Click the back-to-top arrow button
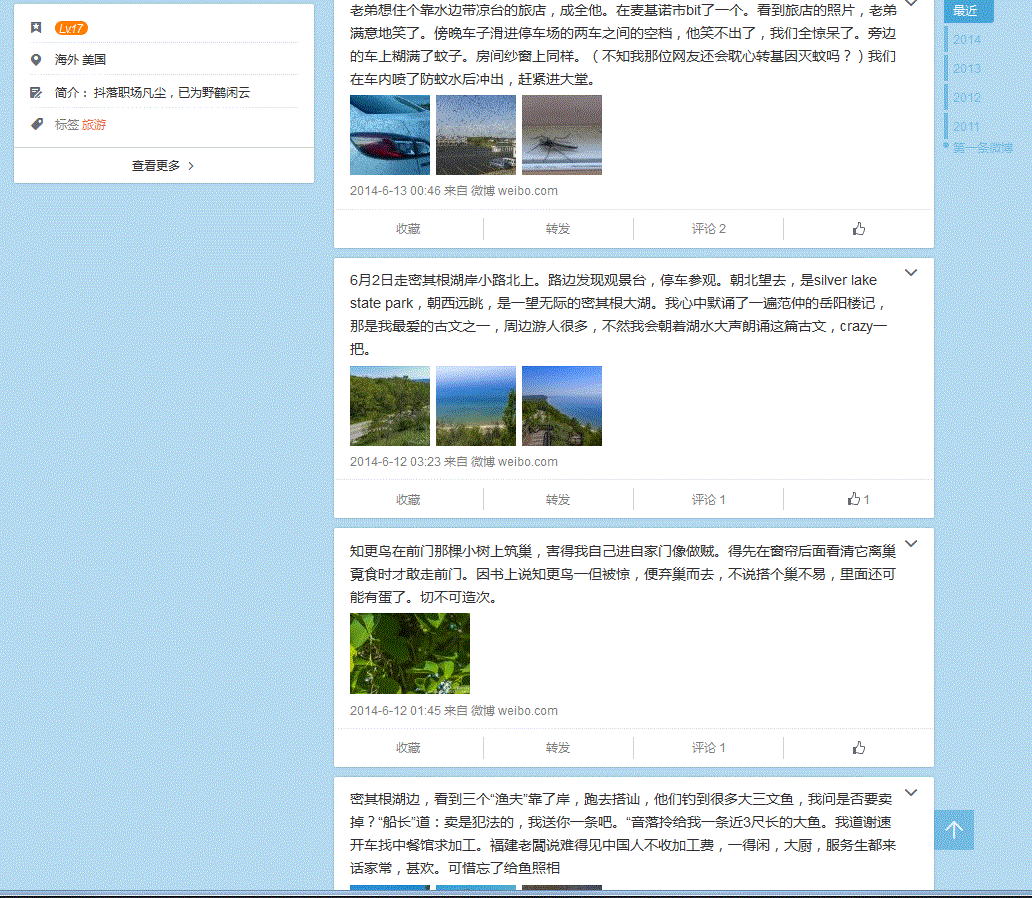The width and height of the screenshot is (1032, 898). point(953,830)
